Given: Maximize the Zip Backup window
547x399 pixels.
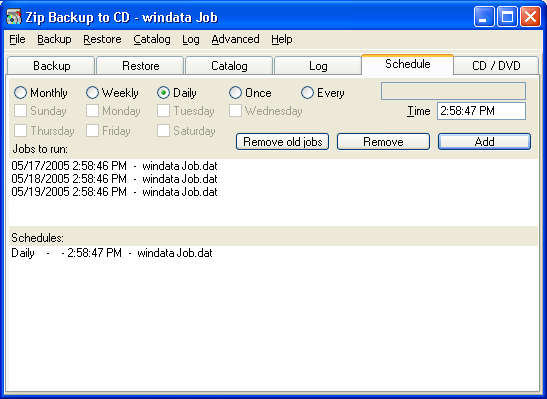Looking at the screenshot, I should point(507,17).
